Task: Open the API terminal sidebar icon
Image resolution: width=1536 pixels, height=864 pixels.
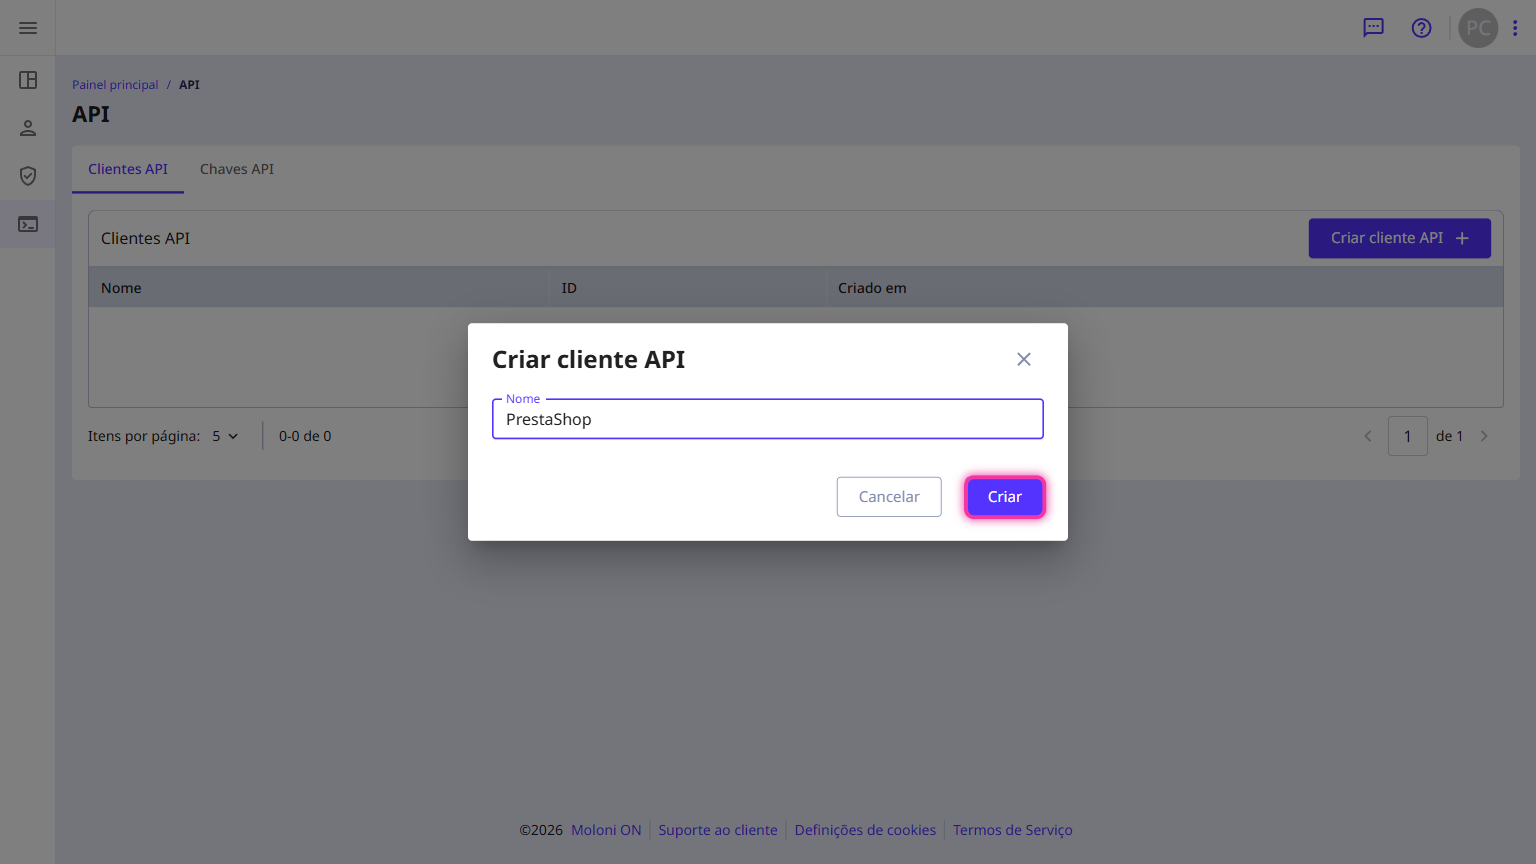Action: 28,224
